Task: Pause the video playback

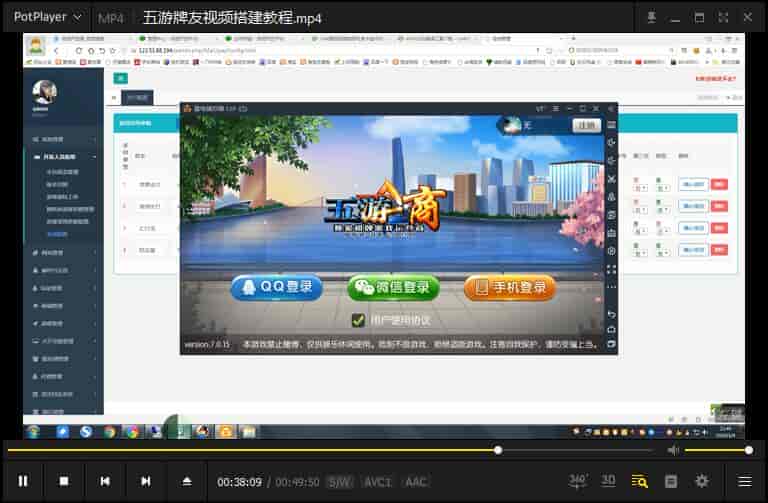Action: 23,481
